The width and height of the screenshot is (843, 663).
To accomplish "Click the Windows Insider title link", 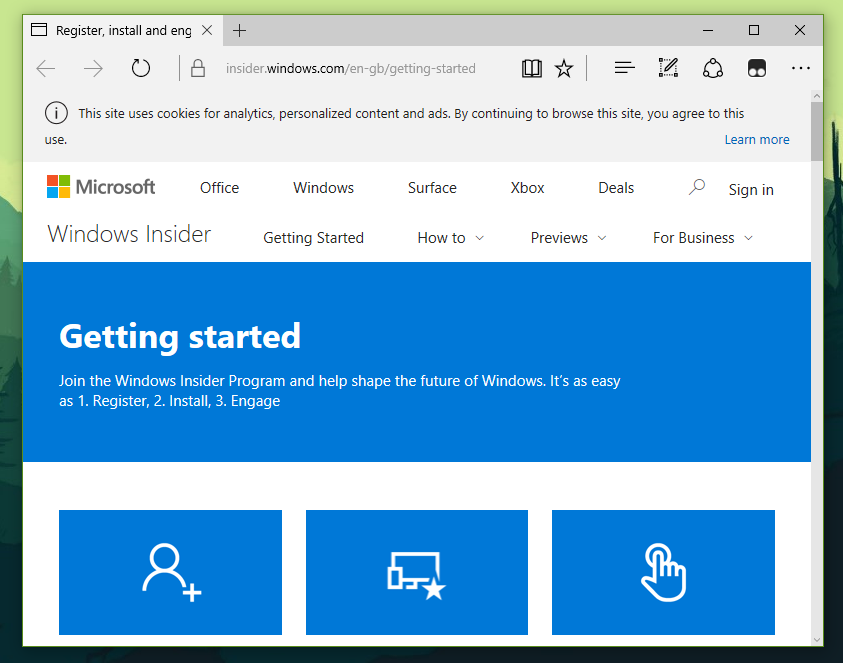I will click(129, 234).
